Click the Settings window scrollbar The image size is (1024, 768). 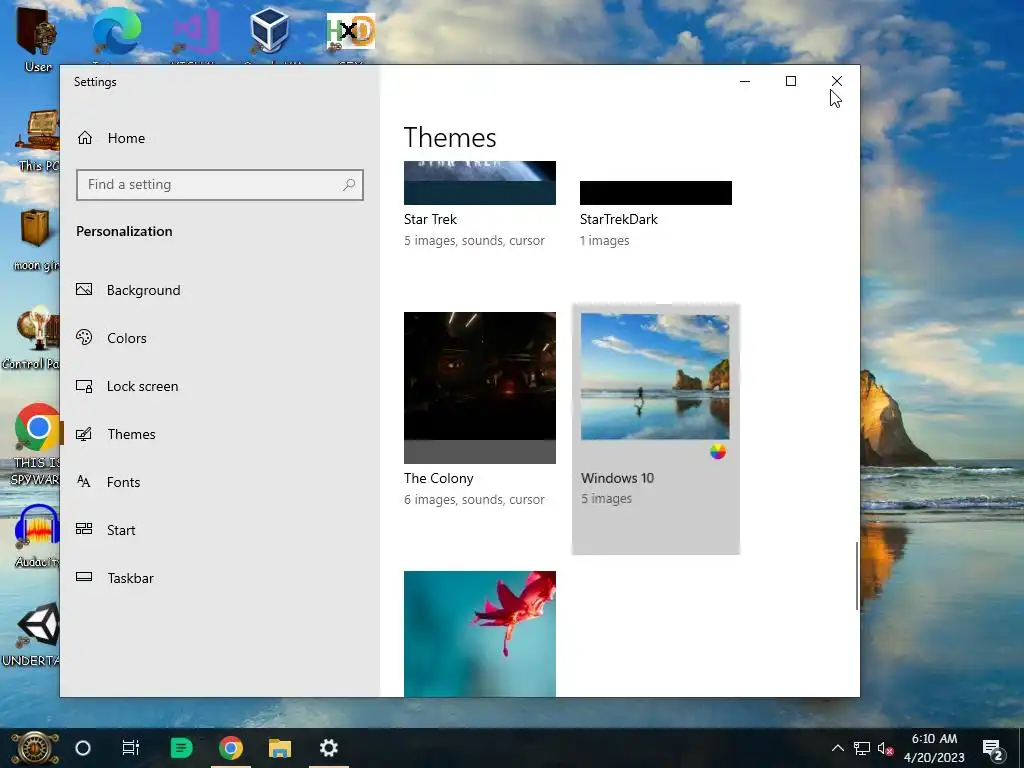click(856, 576)
